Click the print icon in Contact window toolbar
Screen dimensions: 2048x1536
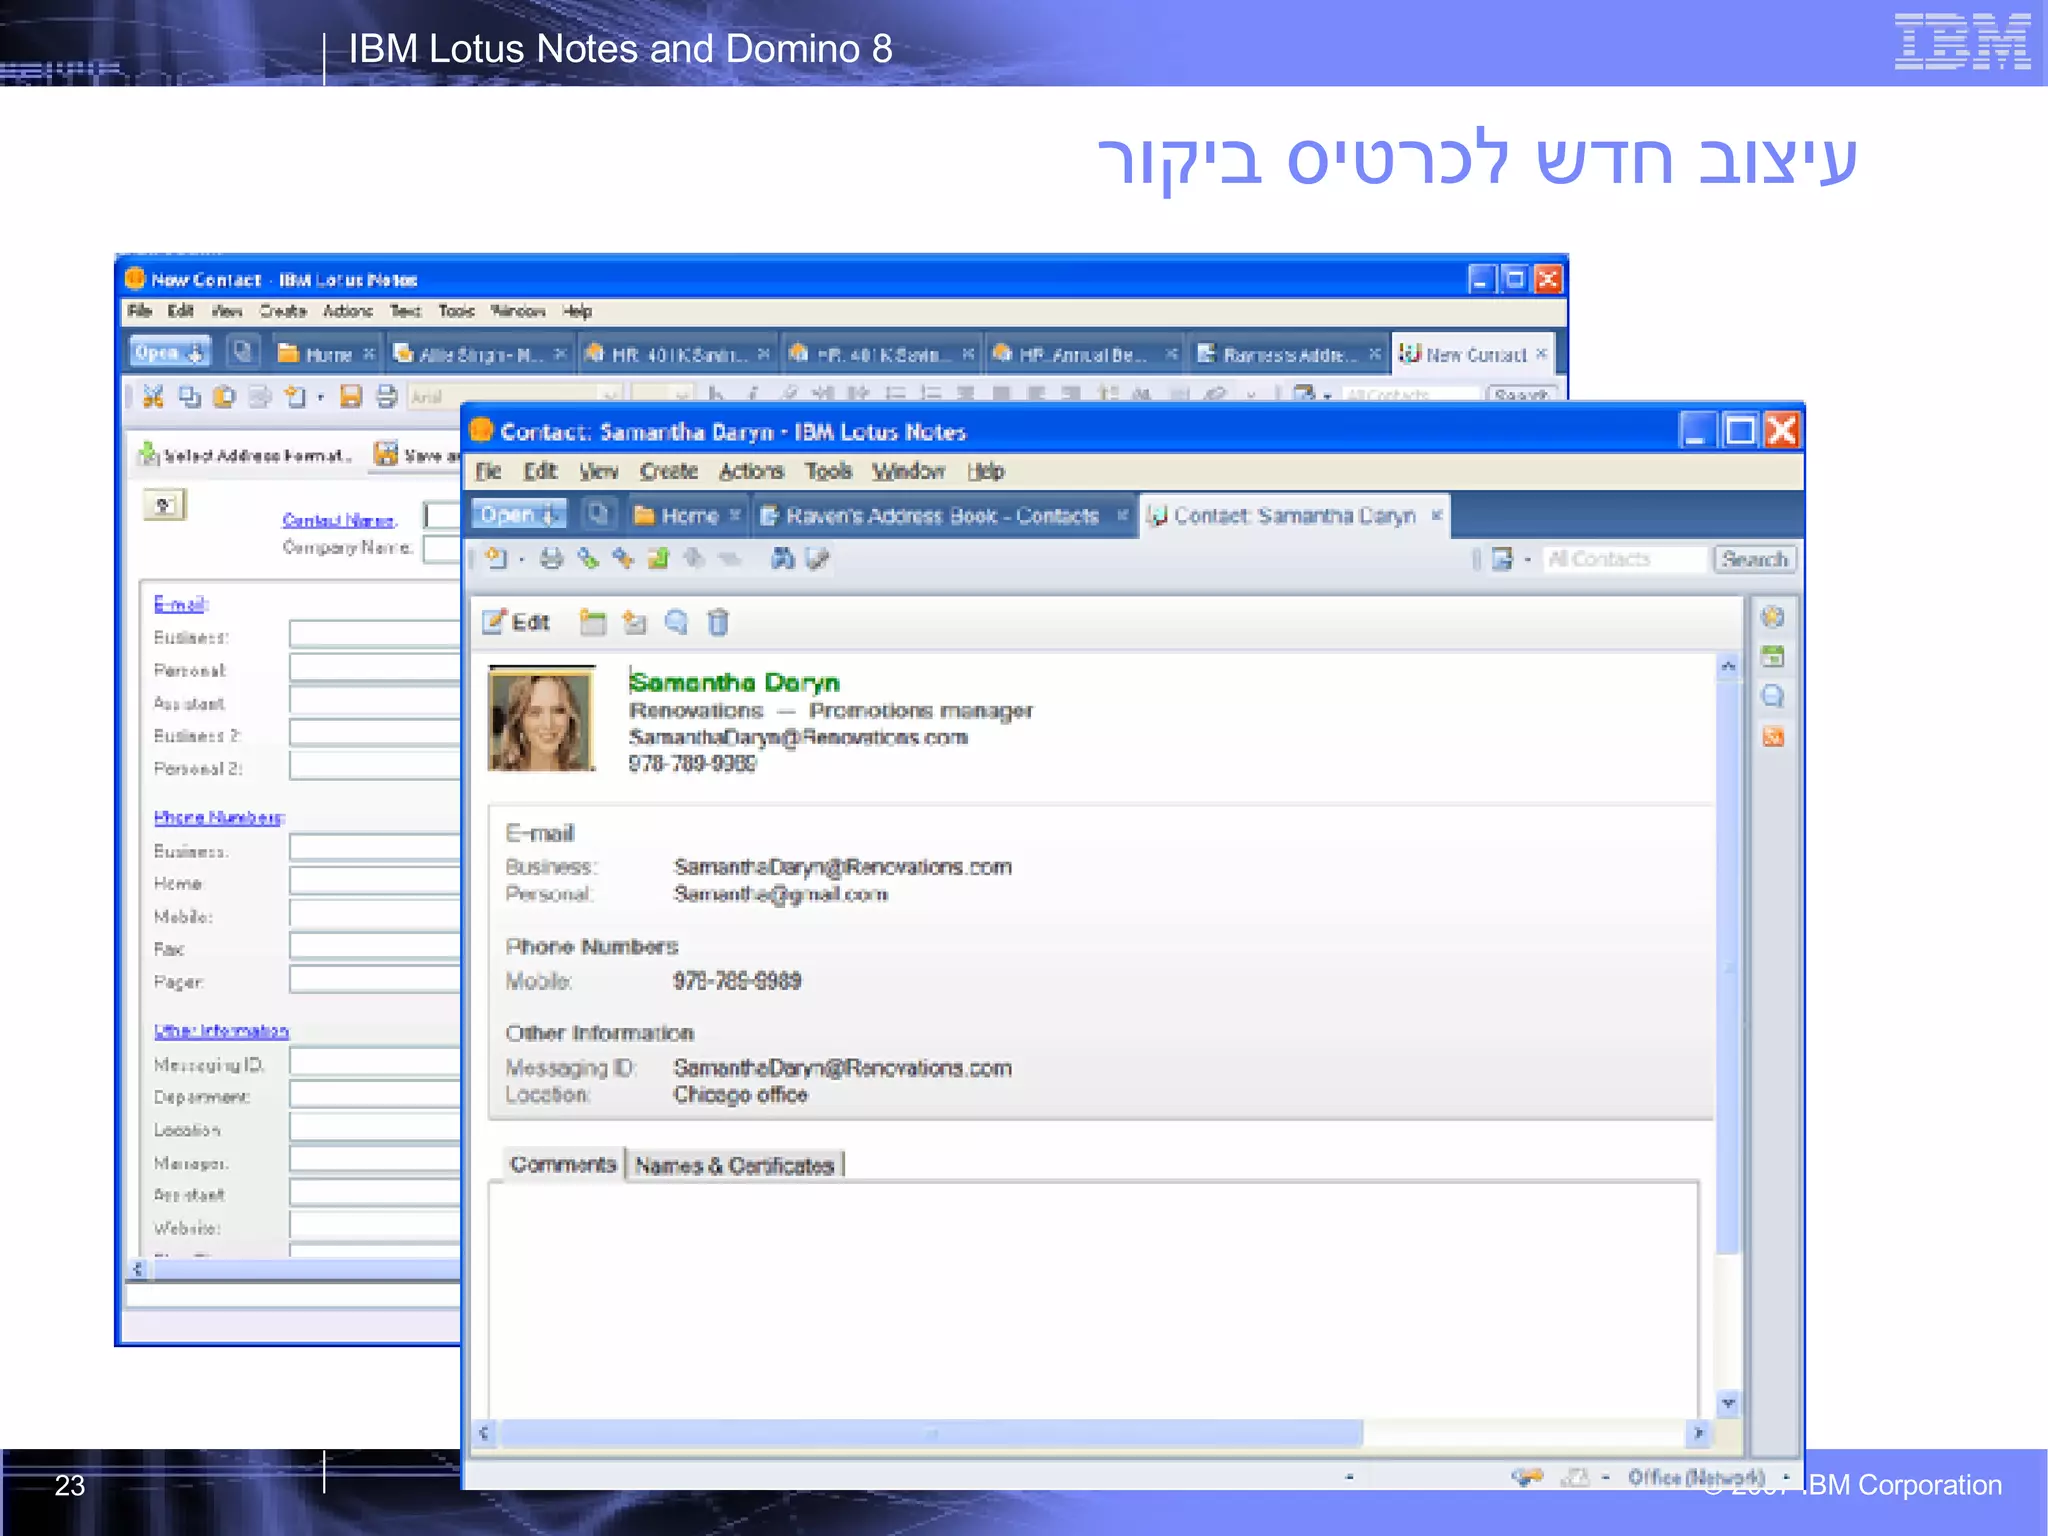pos(551,558)
